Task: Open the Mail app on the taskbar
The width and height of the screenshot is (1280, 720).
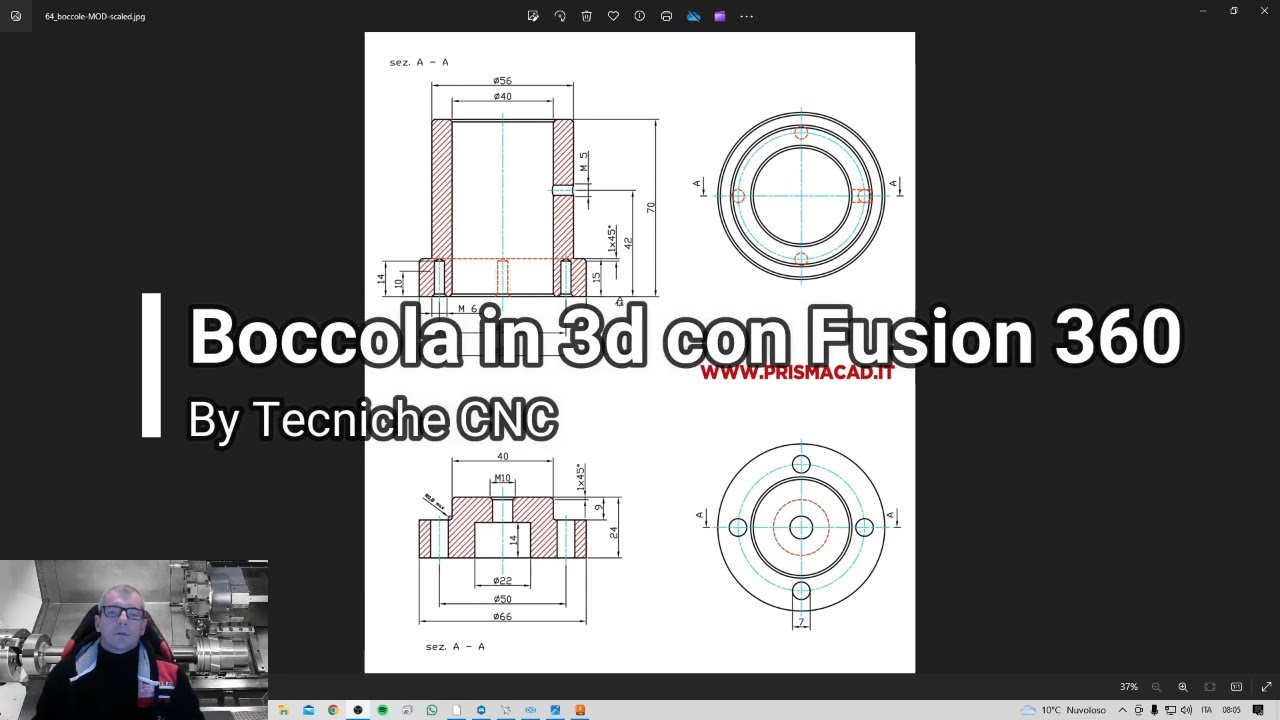Action: [309, 710]
